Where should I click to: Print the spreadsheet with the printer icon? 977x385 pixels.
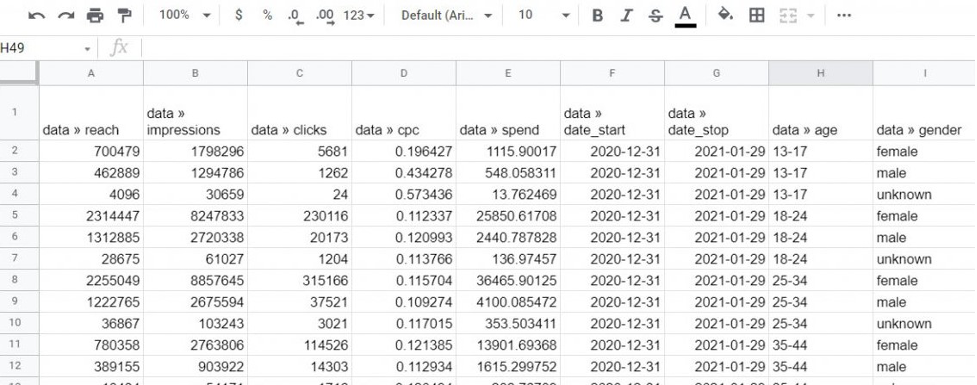[x=95, y=16]
